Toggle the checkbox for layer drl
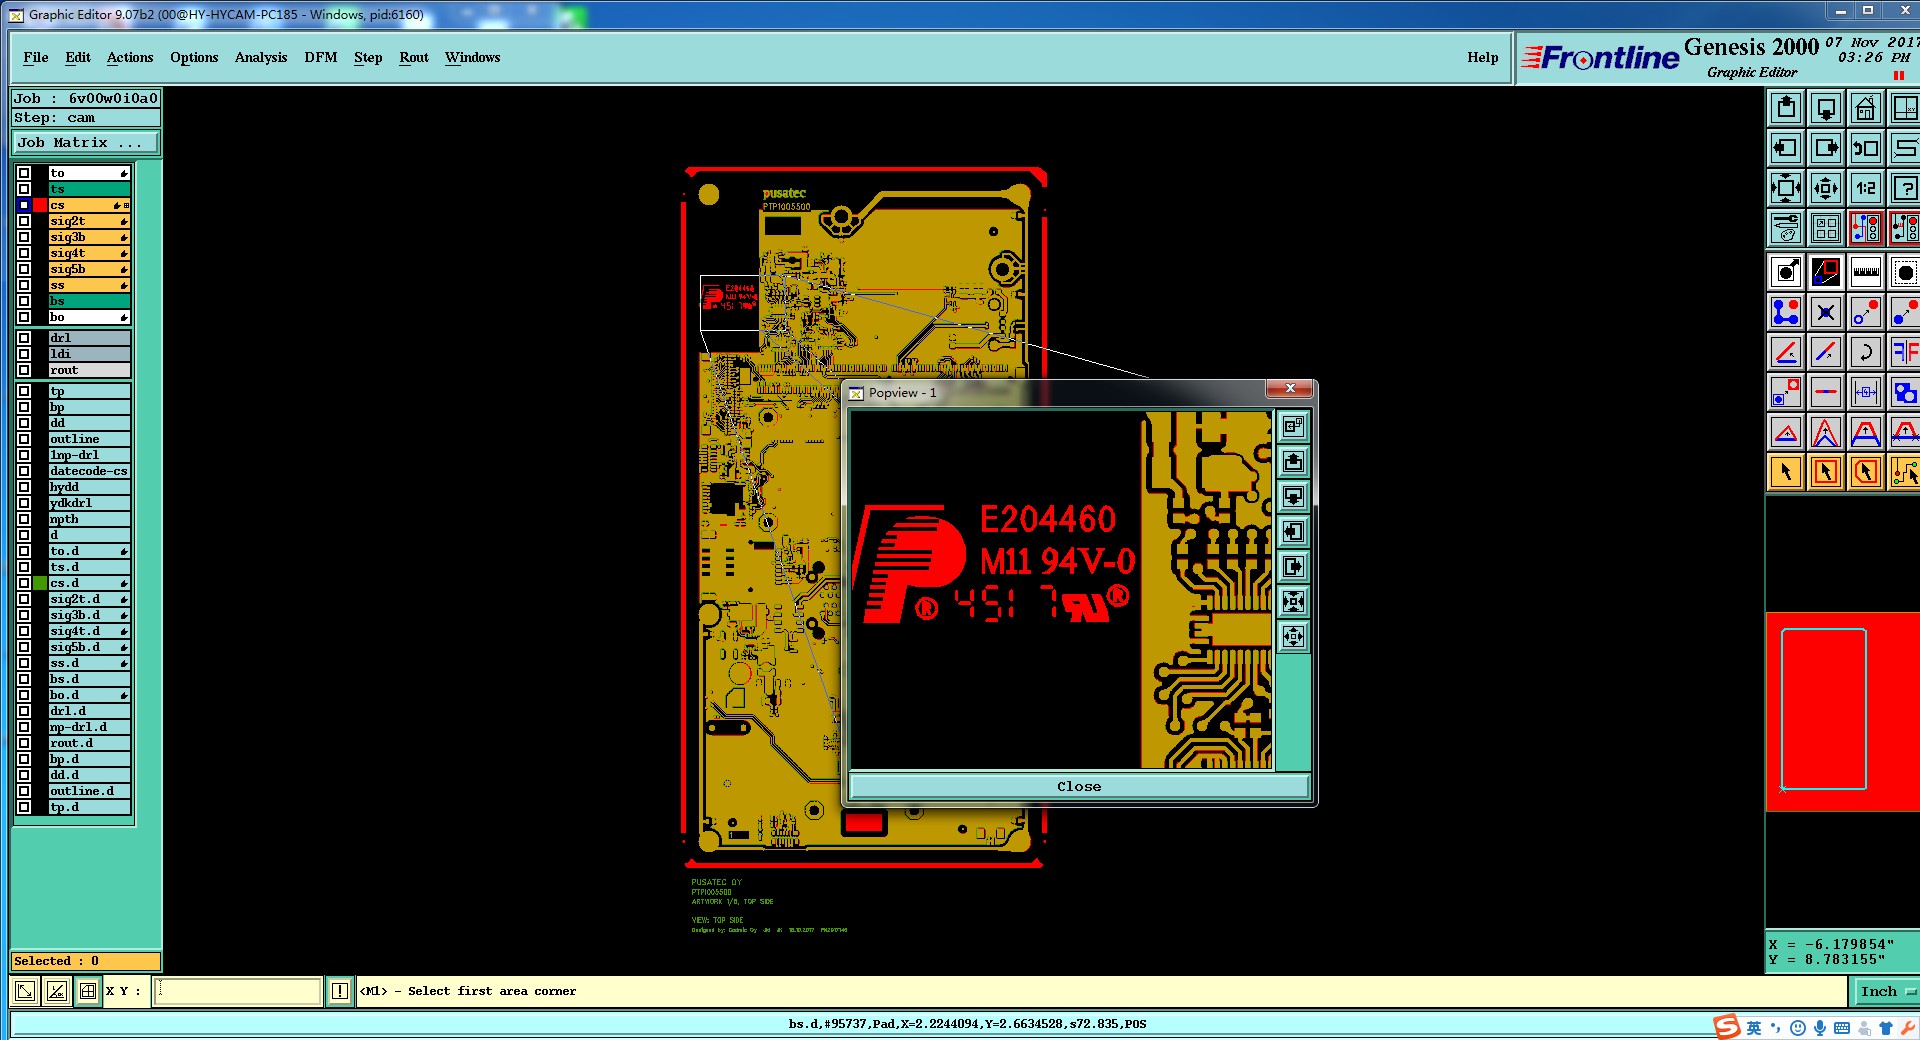The height and width of the screenshot is (1040, 1920). click(x=24, y=338)
